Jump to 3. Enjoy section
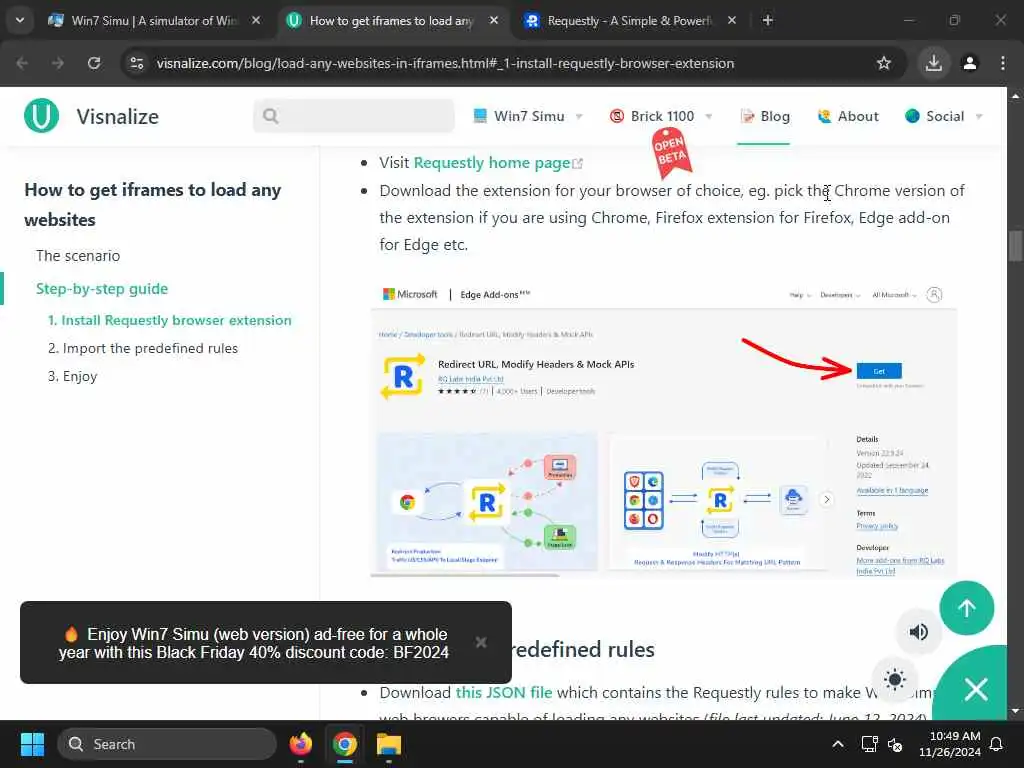 (x=72, y=376)
